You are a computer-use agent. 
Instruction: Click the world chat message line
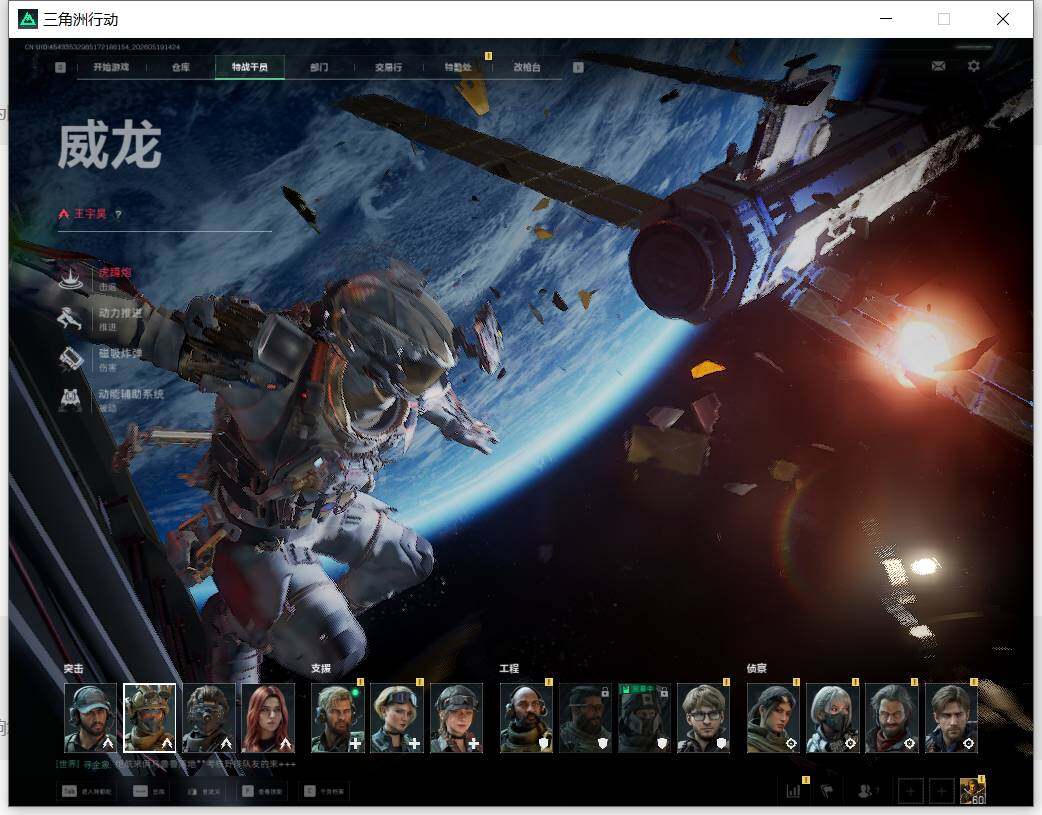(x=176, y=764)
